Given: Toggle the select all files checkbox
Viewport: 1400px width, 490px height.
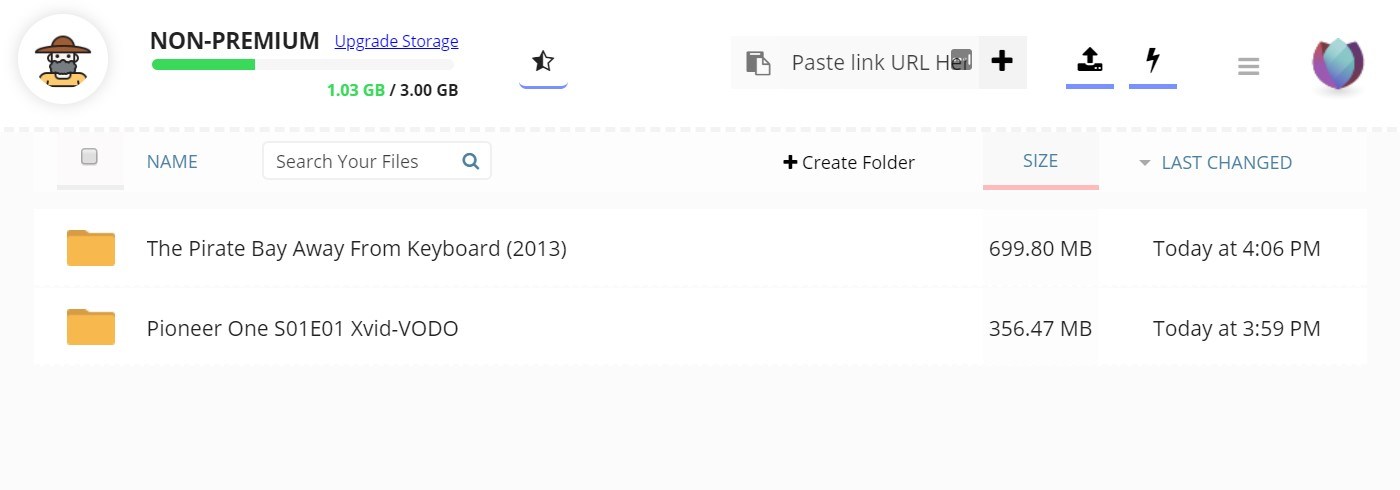Looking at the screenshot, I should coord(89,156).
